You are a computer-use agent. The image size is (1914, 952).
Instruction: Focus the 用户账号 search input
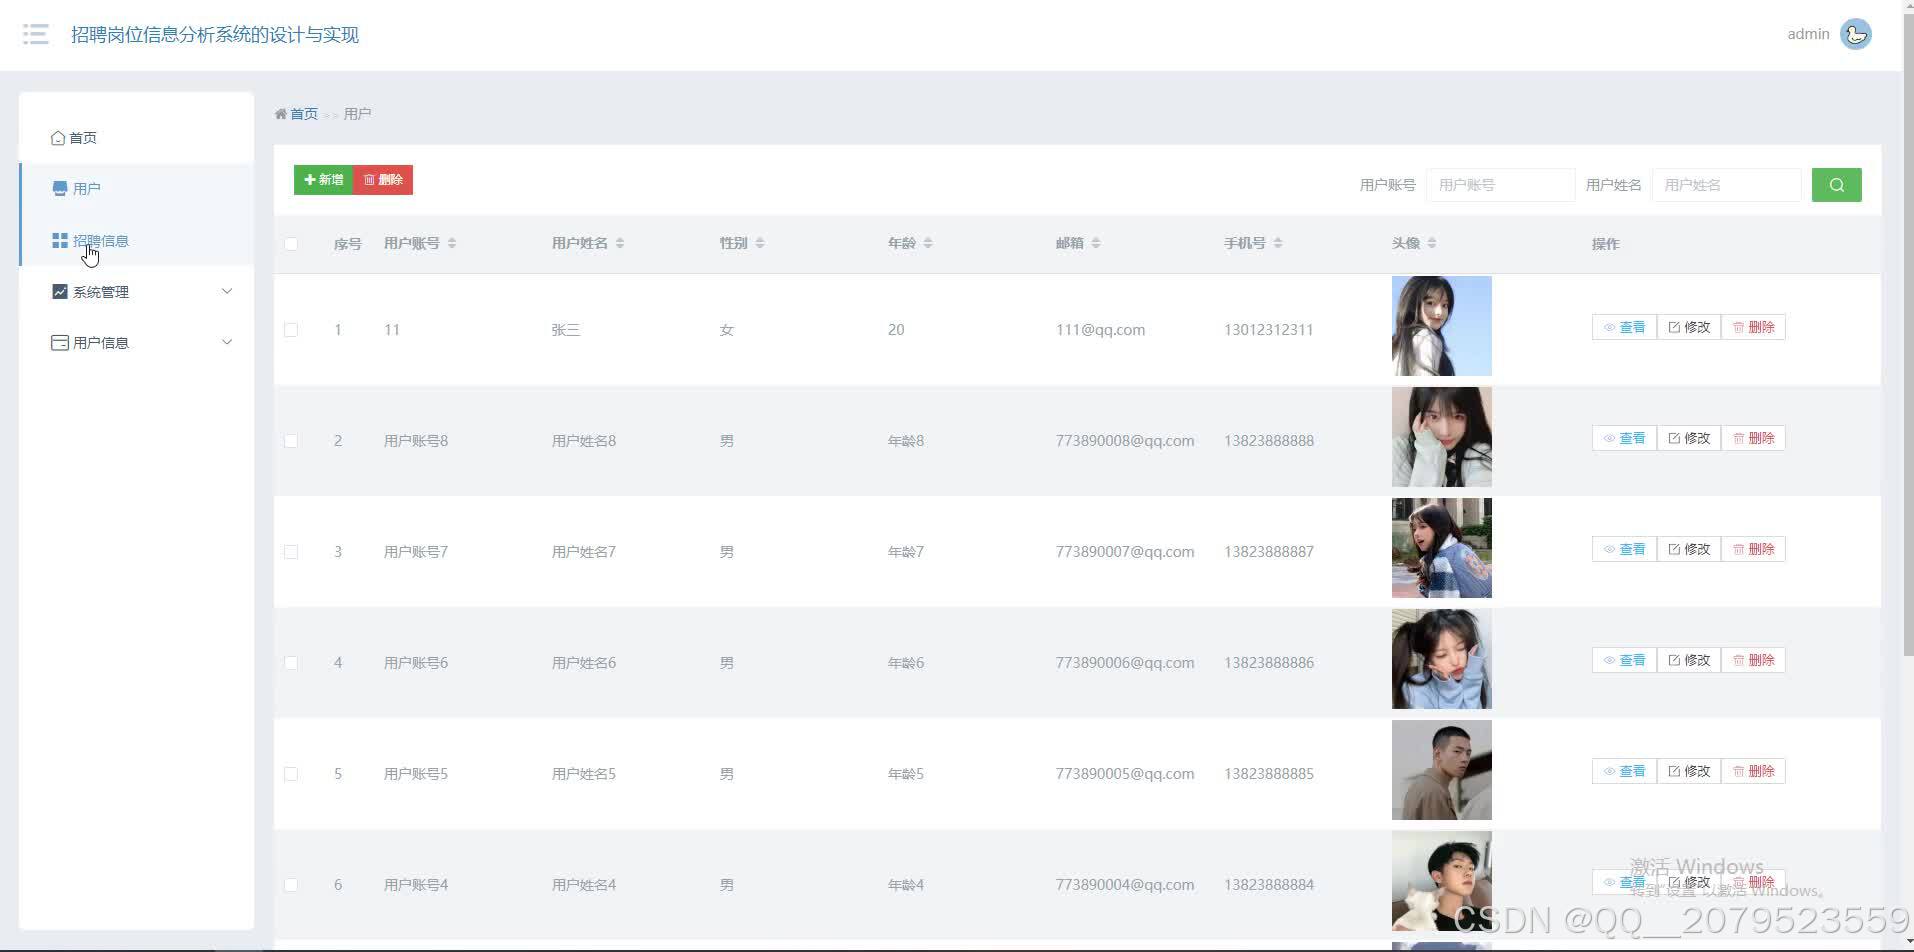coord(1500,185)
